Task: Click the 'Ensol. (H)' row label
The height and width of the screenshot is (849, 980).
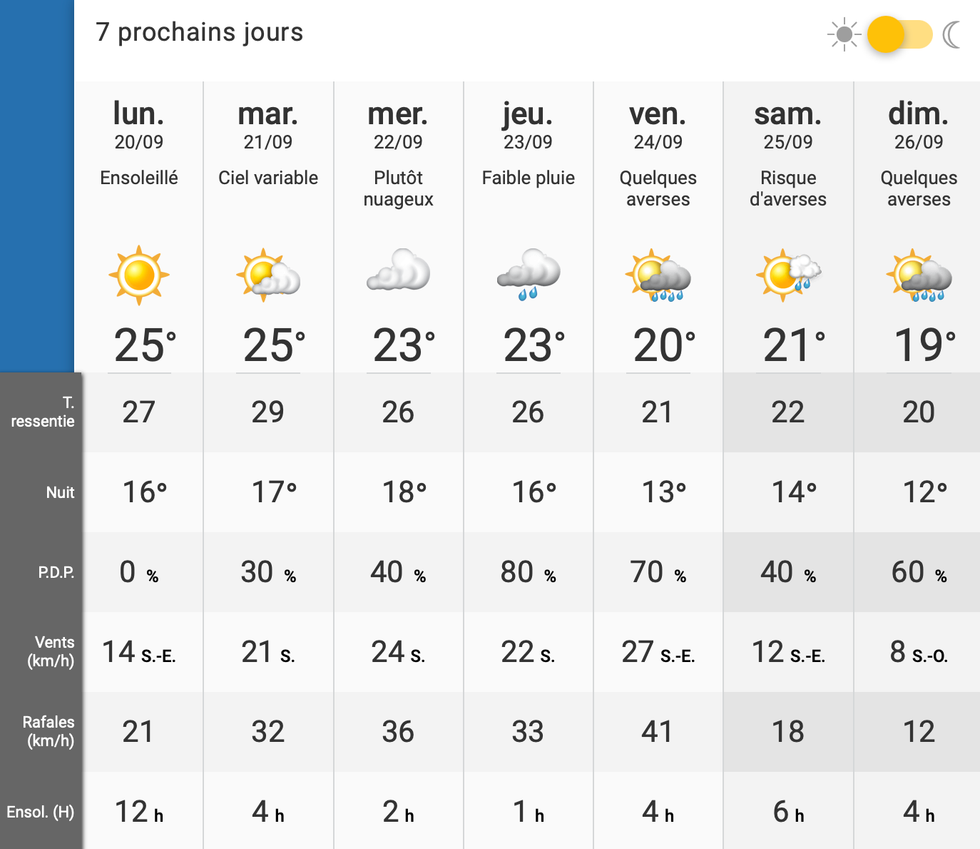Action: pyautogui.click(x=41, y=812)
